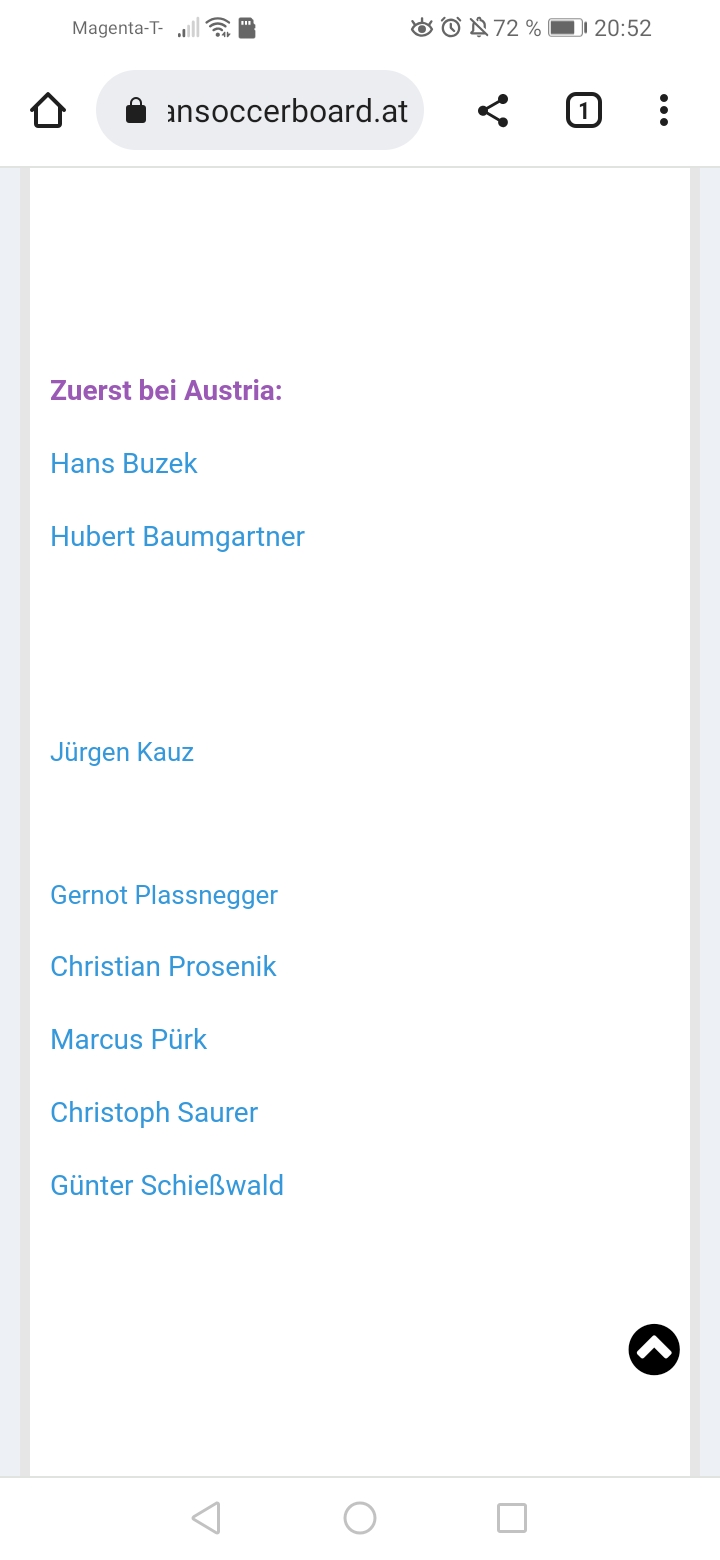Open Jürgen Kauz link
Image resolution: width=720 pixels, height=1560 pixels.
coord(122,753)
